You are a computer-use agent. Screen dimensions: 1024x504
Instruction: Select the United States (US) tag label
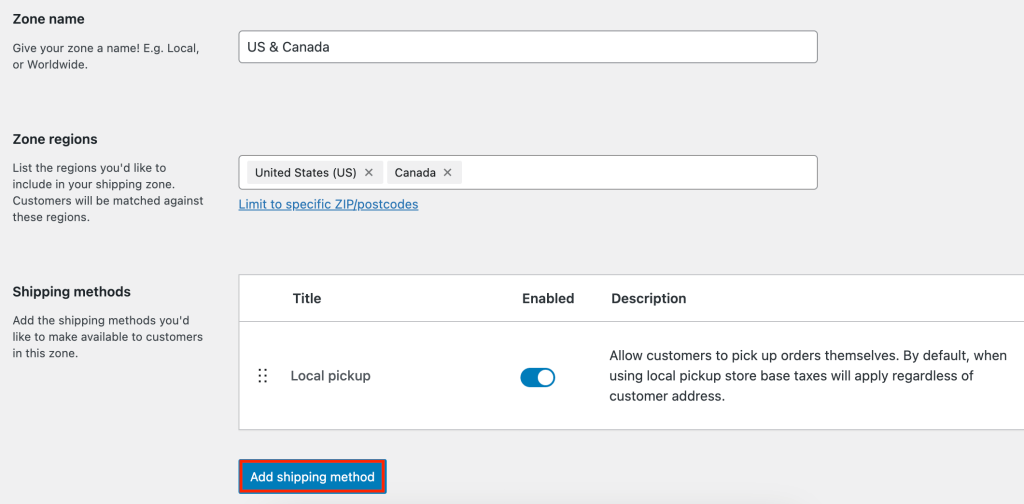pos(306,173)
